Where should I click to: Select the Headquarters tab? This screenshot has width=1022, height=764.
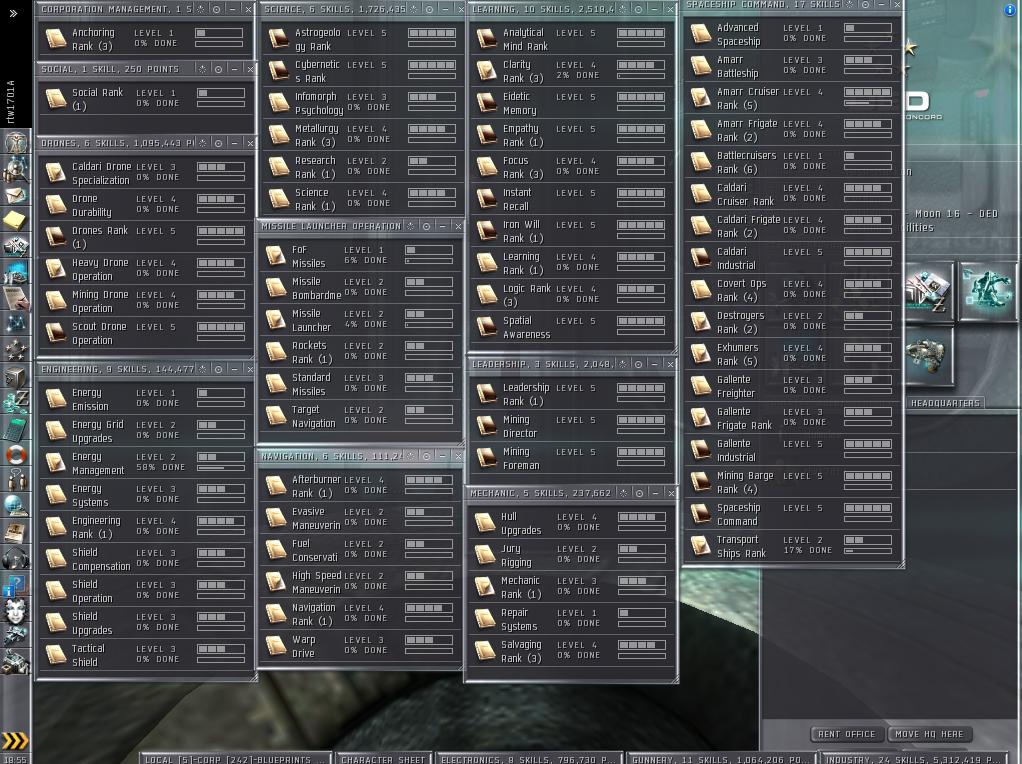pos(944,404)
